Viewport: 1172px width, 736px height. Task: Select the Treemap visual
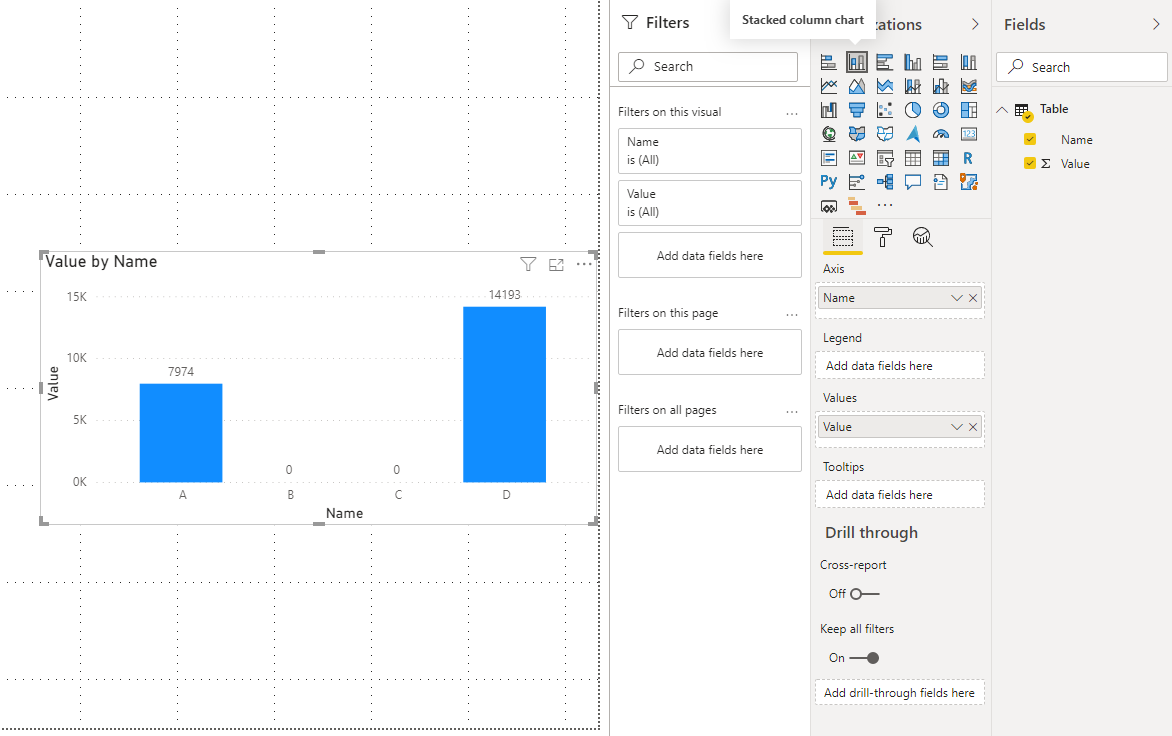point(969,110)
